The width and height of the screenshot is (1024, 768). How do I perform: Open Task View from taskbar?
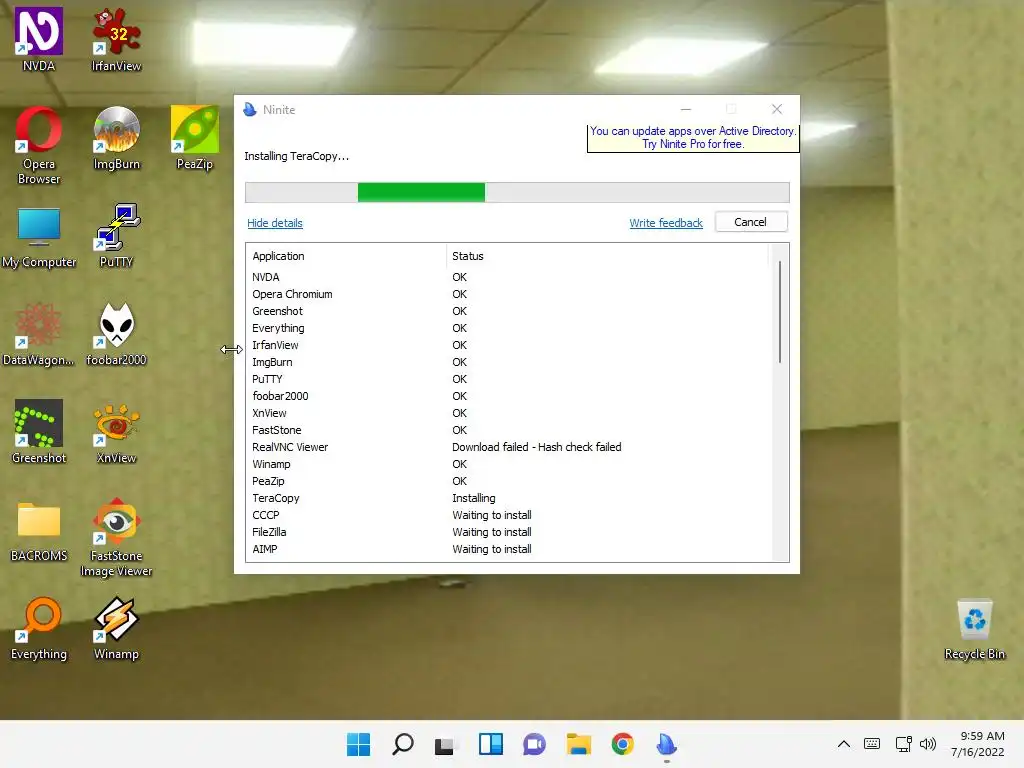[445, 744]
